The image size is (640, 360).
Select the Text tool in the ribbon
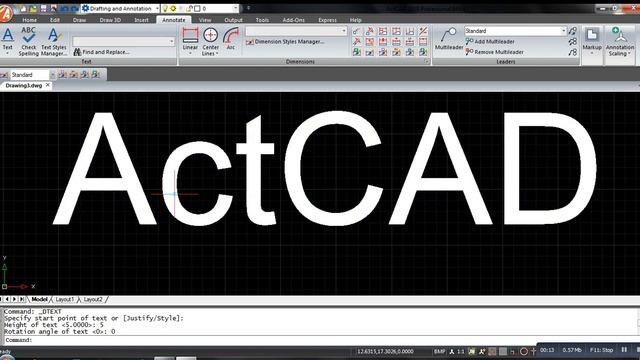[x=7, y=41]
